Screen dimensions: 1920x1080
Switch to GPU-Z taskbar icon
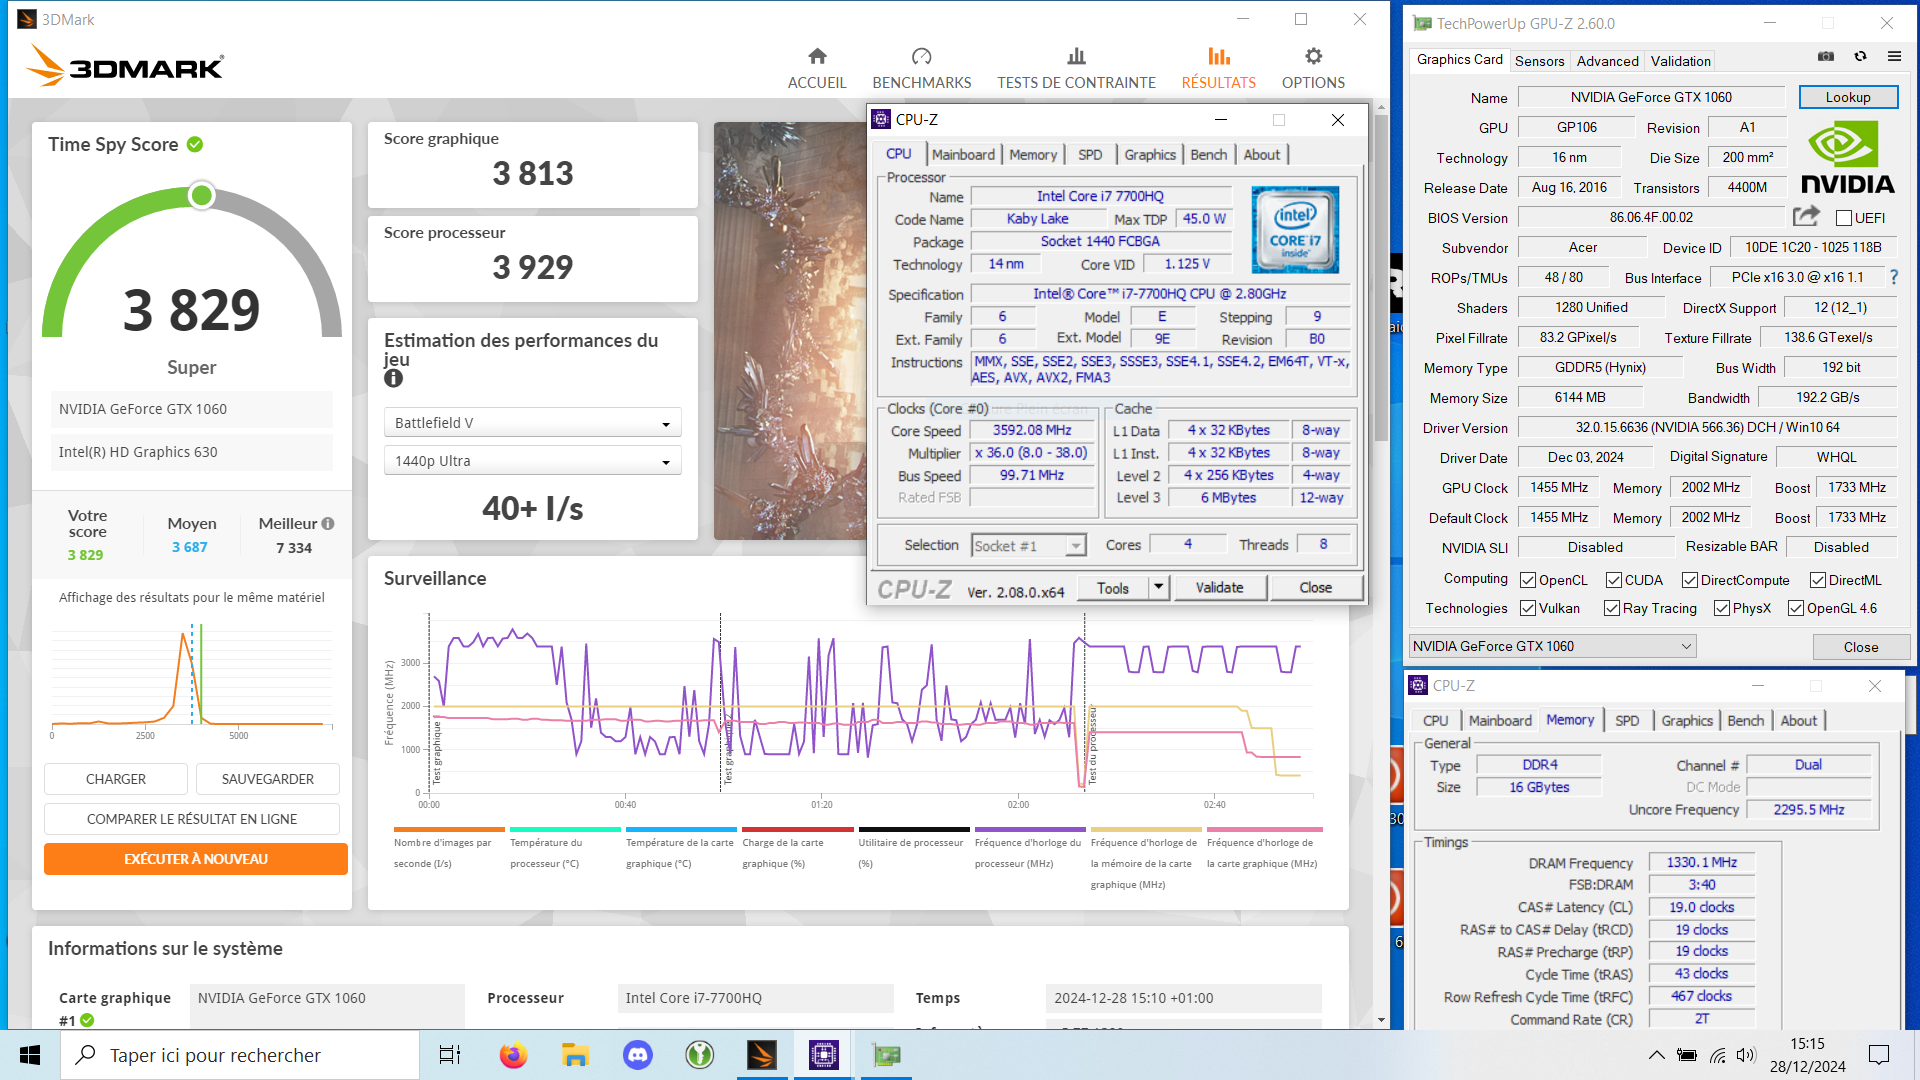coord(886,1055)
